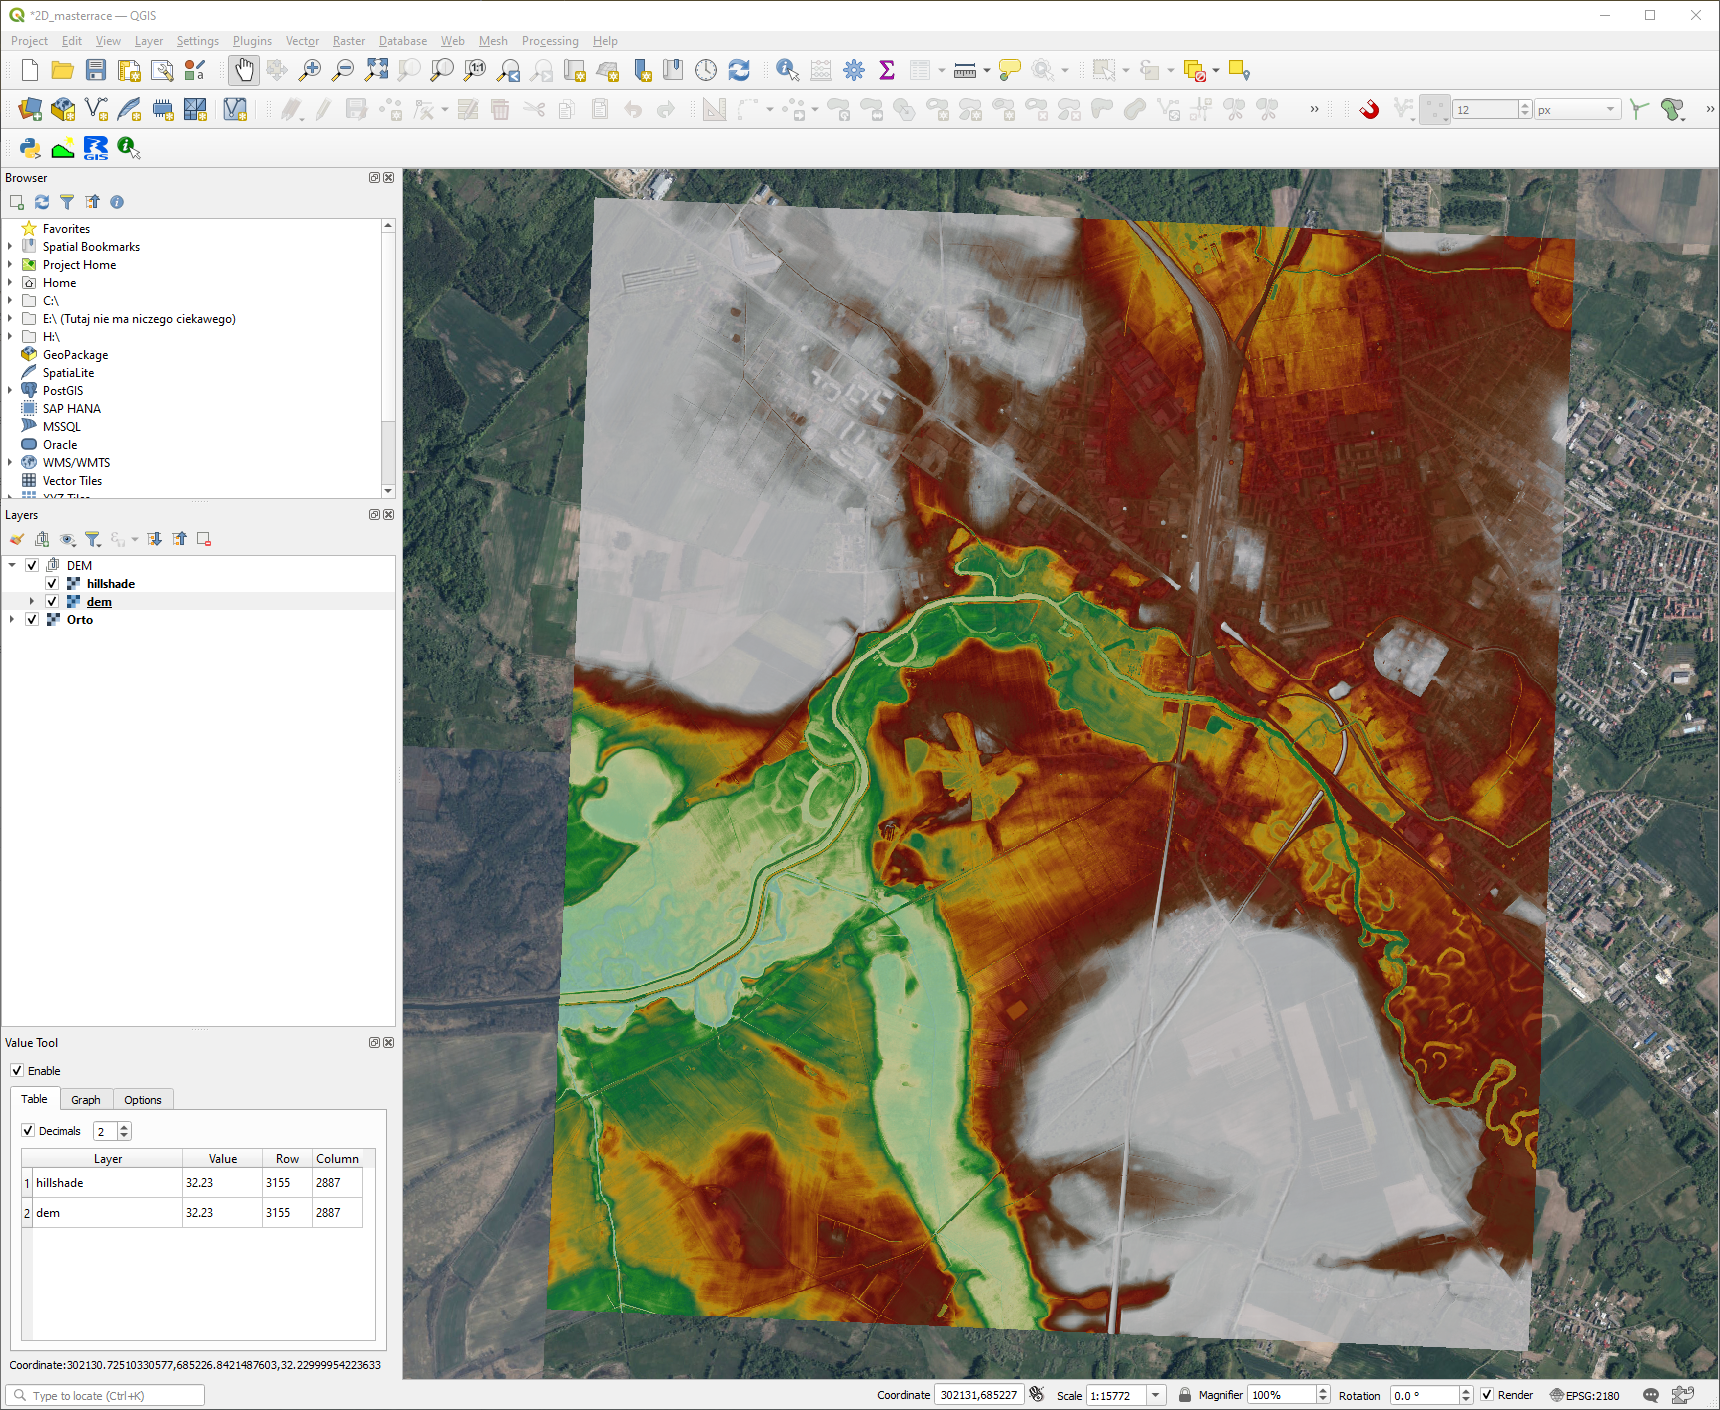Click the Zoom In magnifier tool
Image resolution: width=1720 pixels, height=1410 pixels.
[310, 70]
